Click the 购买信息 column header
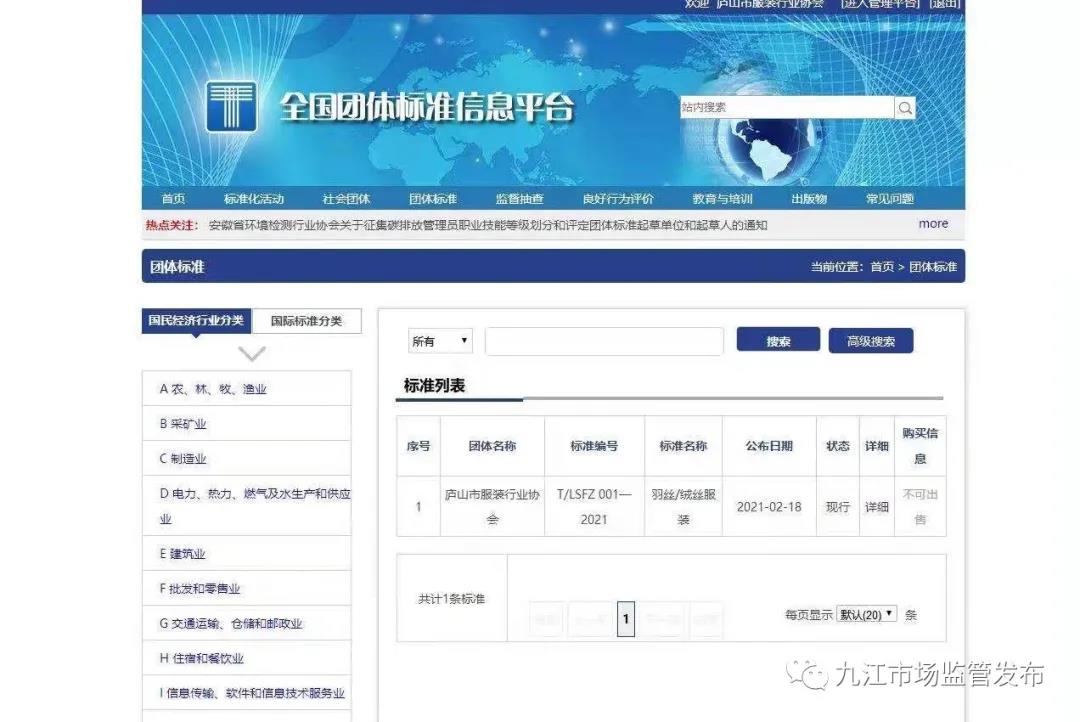 coord(920,446)
